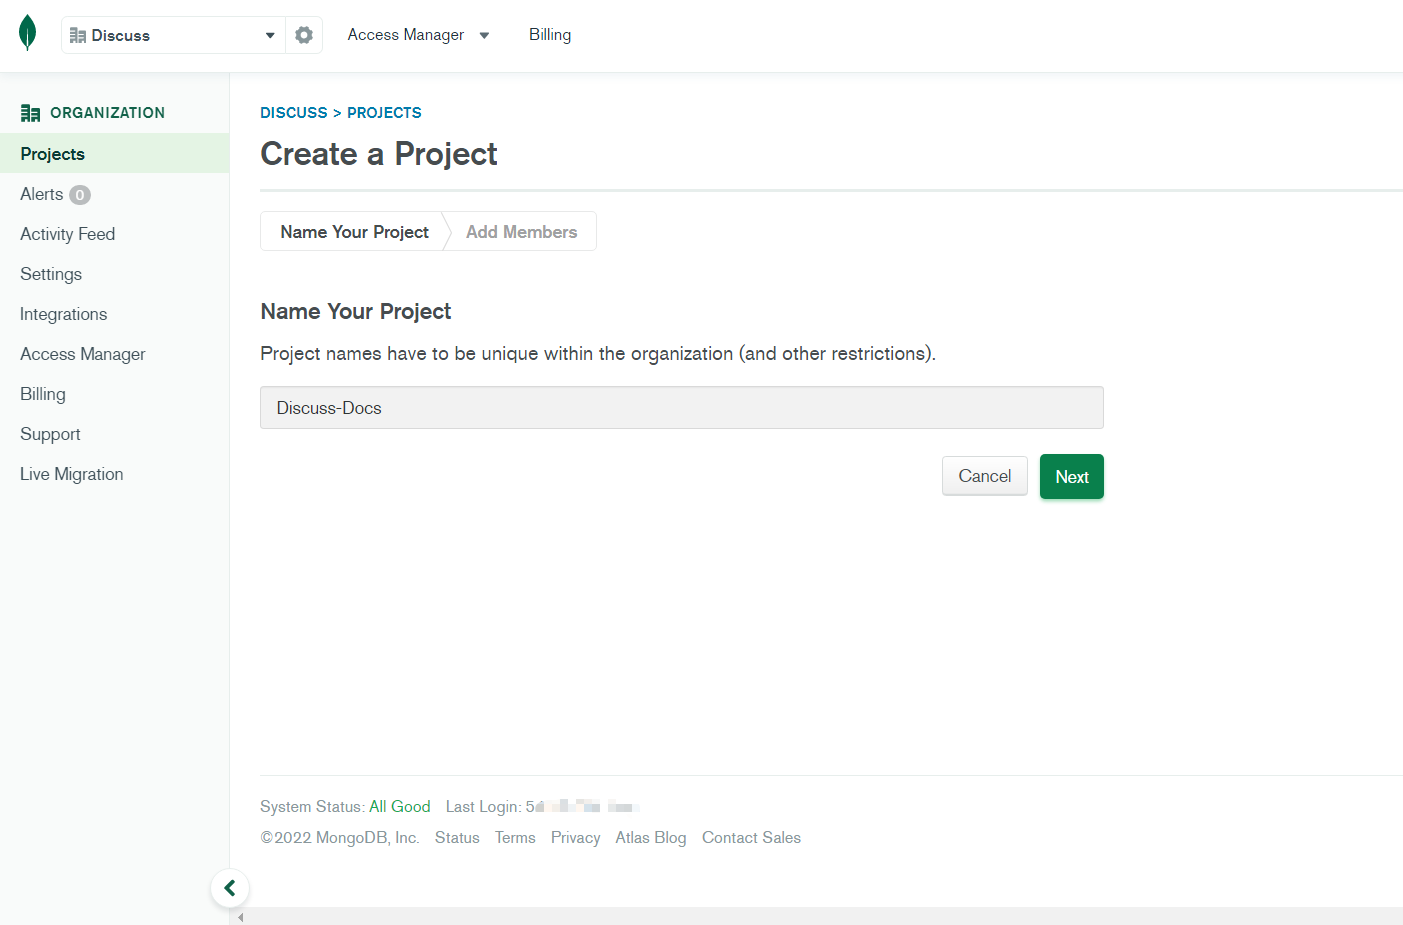Collapse the sidebar using the chevron button
Screen dimensions: 1403x925
point(230,888)
